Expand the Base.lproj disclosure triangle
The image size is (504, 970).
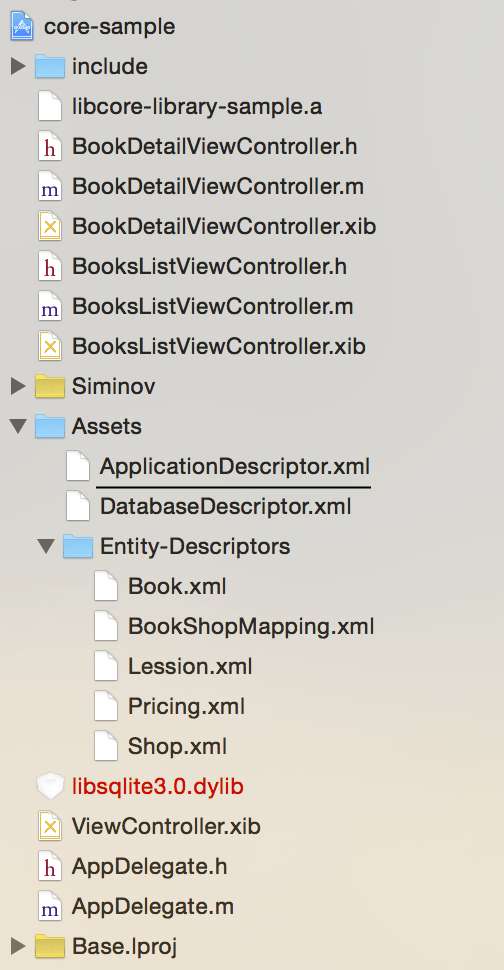[18, 946]
